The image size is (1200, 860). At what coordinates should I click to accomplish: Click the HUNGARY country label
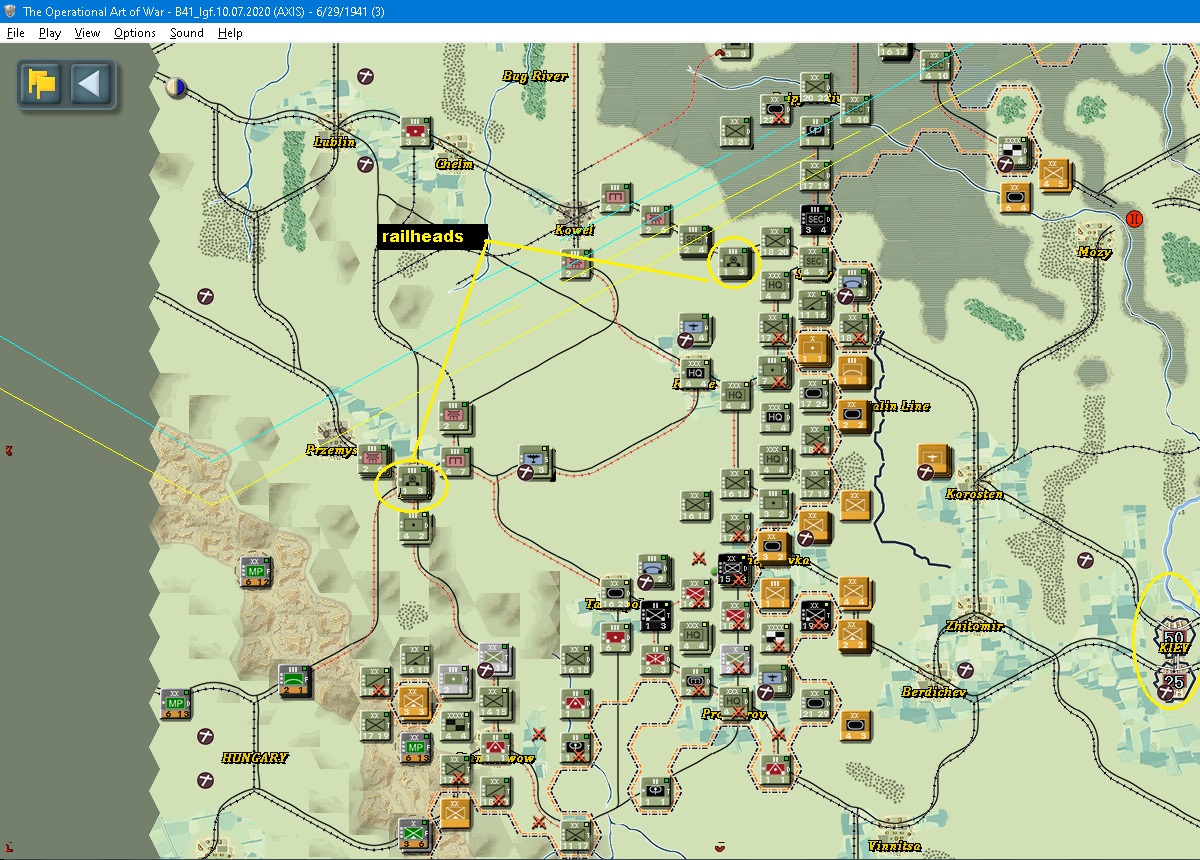click(x=255, y=758)
